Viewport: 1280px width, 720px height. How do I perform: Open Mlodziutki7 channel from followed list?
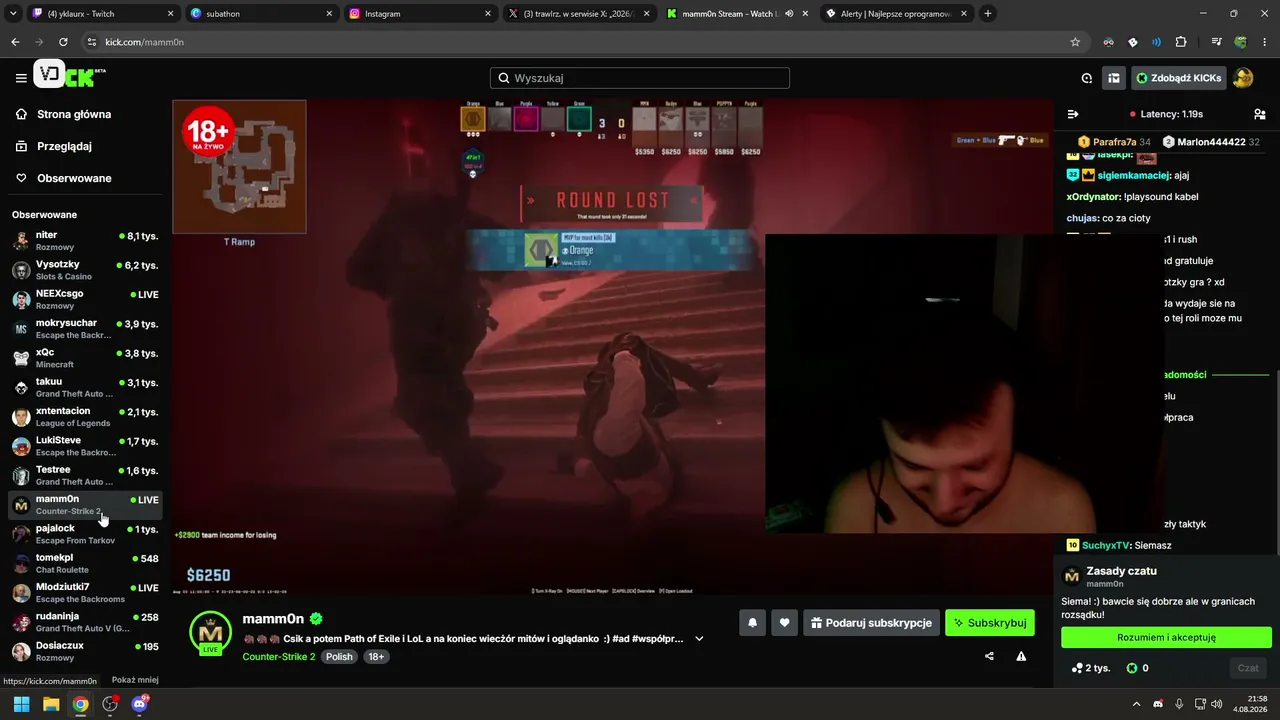coord(85,592)
